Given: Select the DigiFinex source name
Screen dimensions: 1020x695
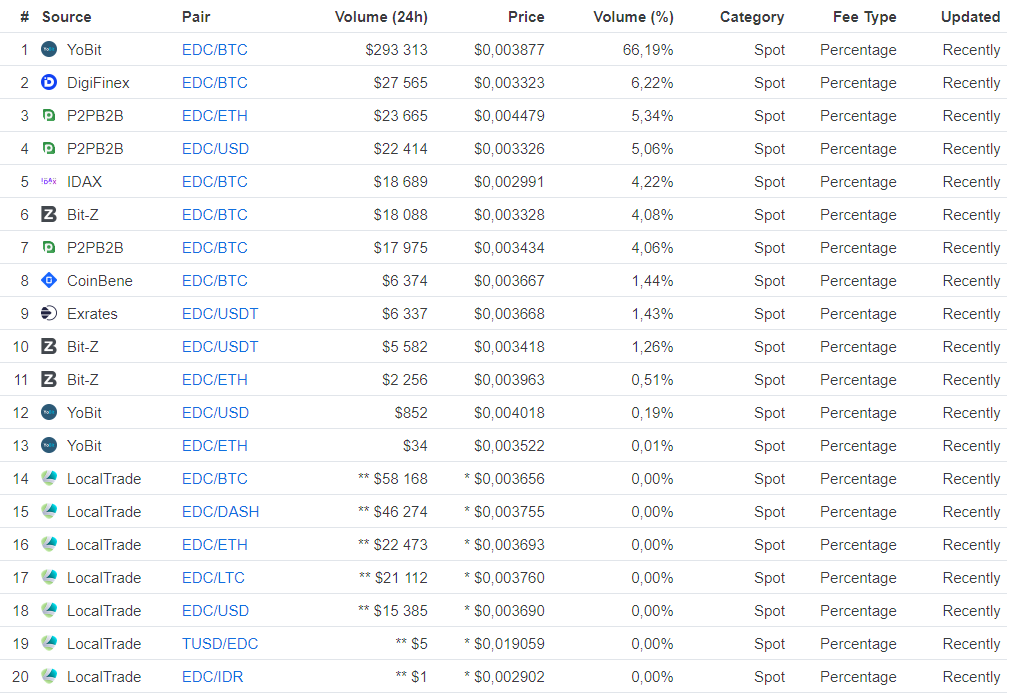Looking at the screenshot, I should click(98, 83).
